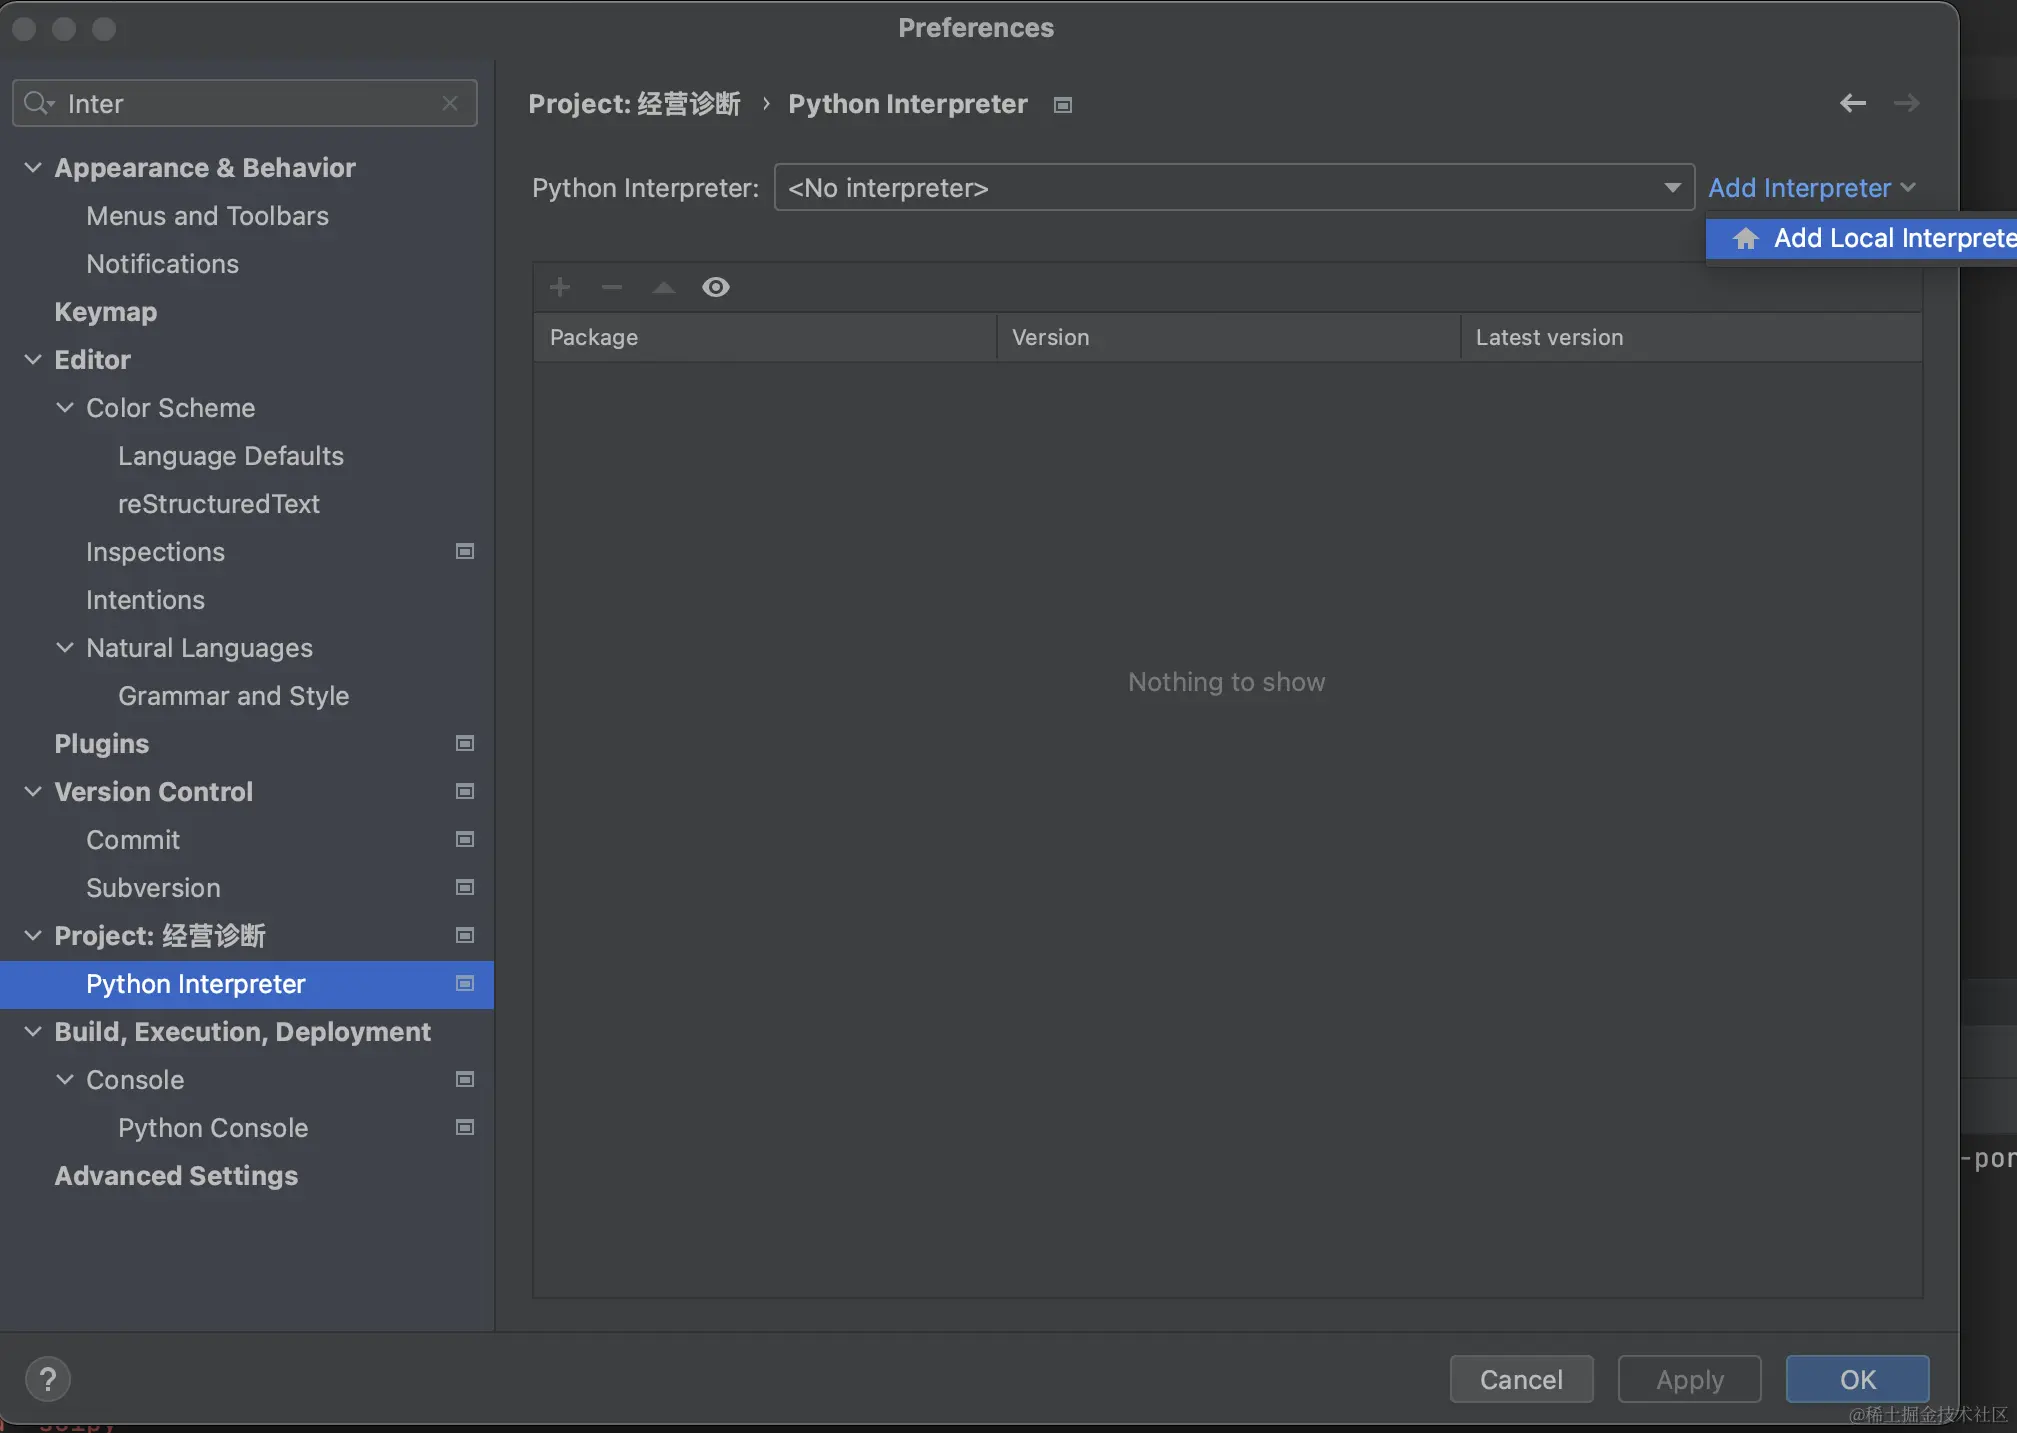Click the project-level icon next to Console

click(465, 1079)
